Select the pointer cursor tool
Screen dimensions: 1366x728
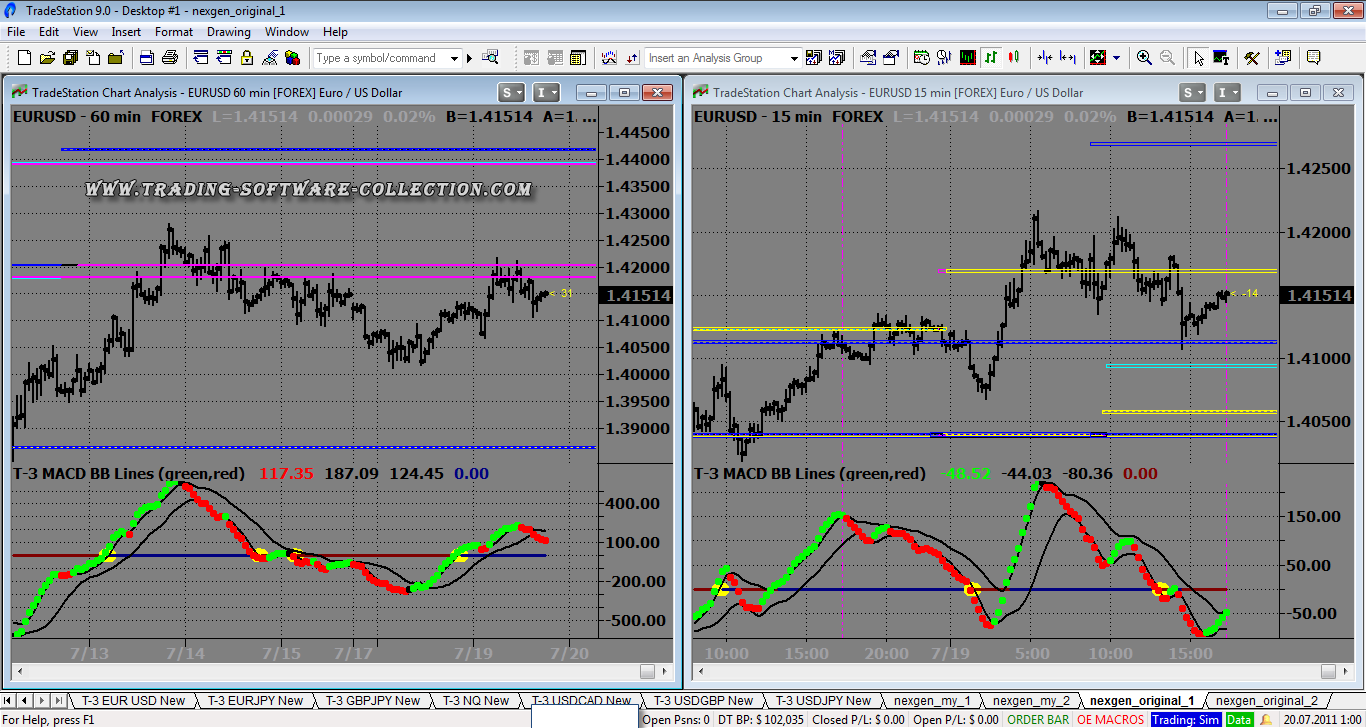coord(1199,58)
